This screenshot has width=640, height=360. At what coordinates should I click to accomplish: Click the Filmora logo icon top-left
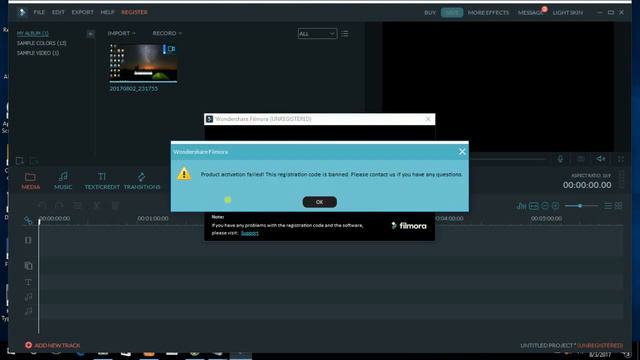22,13
